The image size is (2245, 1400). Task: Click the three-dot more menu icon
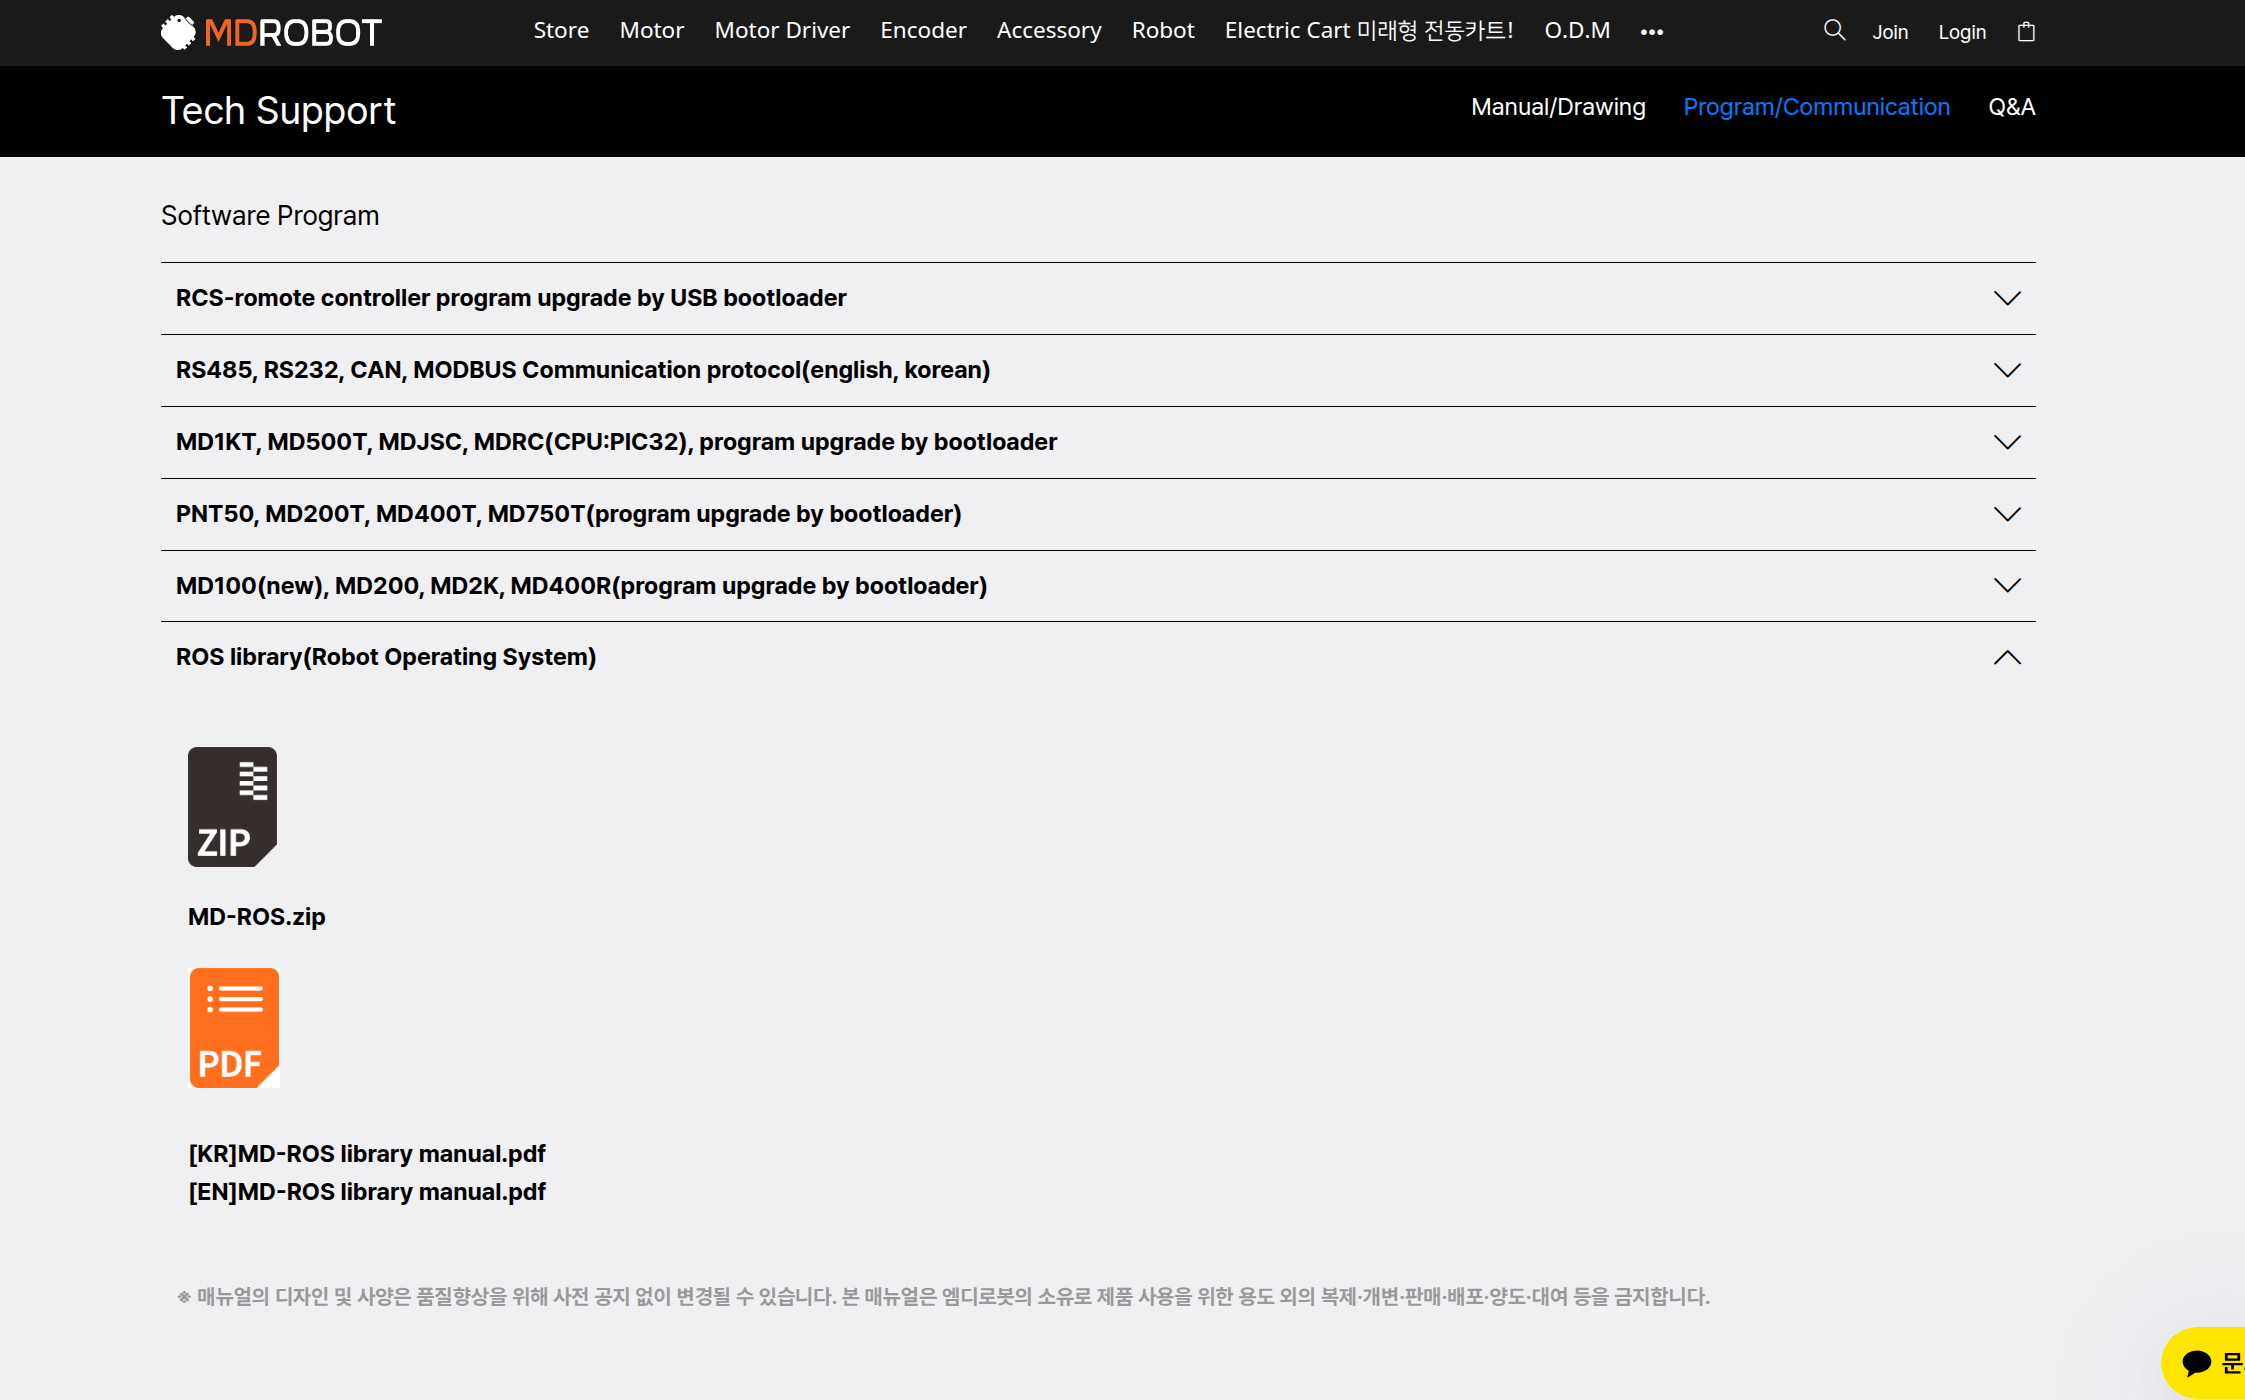tap(1652, 32)
